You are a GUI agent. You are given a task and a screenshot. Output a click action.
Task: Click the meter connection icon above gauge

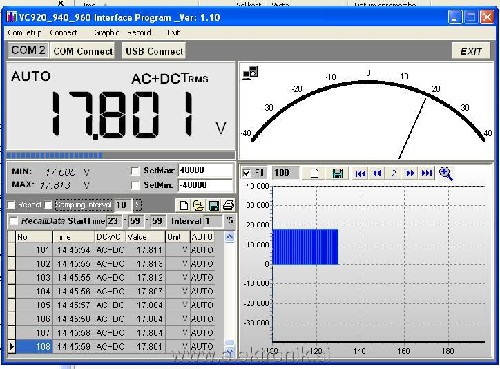[x=251, y=73]
